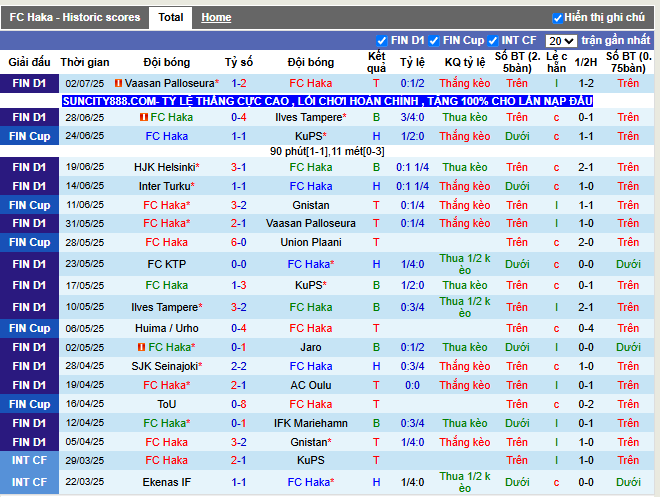Open AC Oulu team link
This screenshot has height=497, width=660.
tap(311, 385)
